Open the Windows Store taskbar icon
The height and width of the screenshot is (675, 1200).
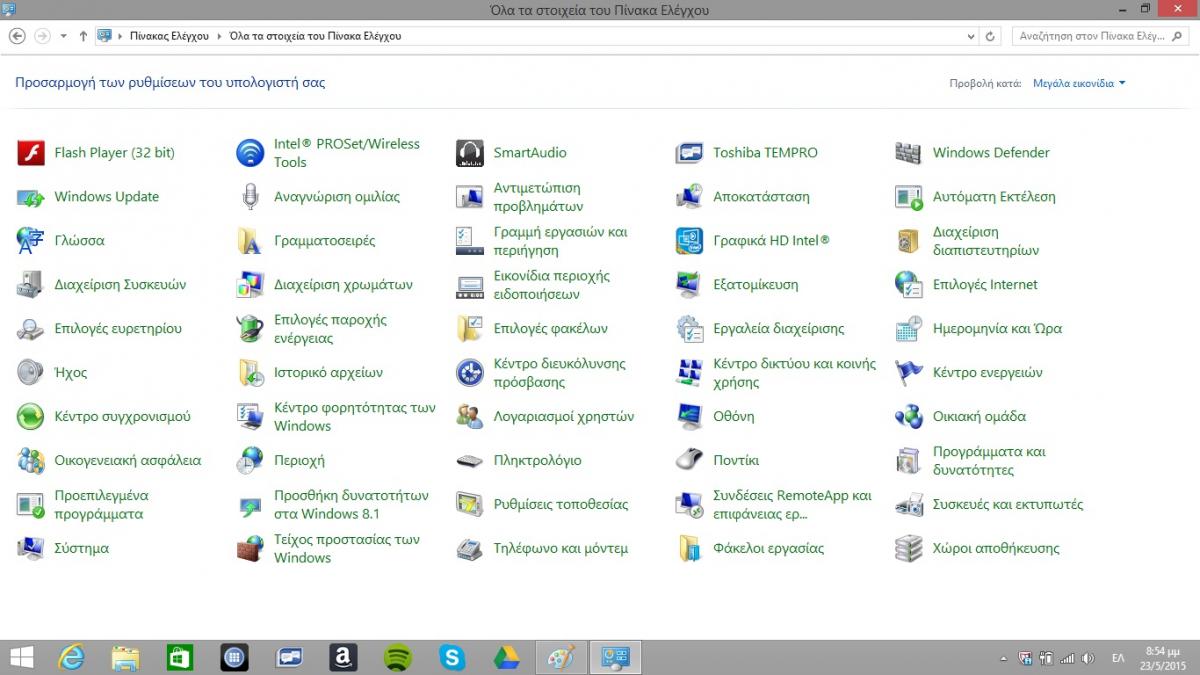(179, 657)
